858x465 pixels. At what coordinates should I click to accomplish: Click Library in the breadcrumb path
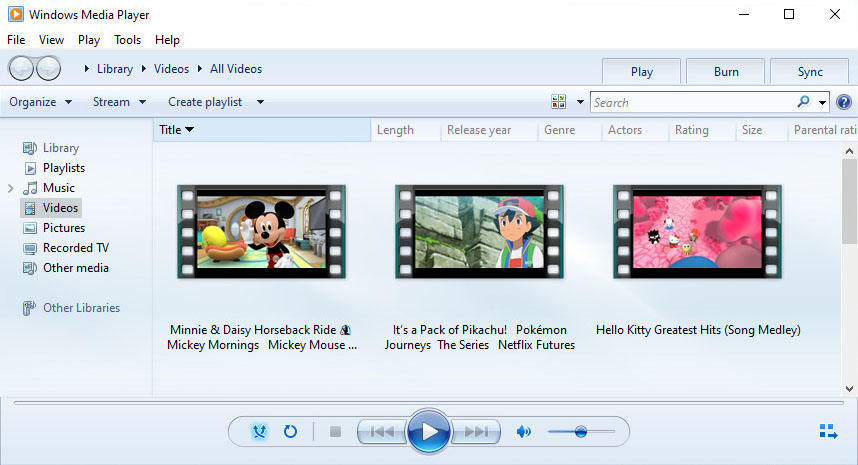115,69
